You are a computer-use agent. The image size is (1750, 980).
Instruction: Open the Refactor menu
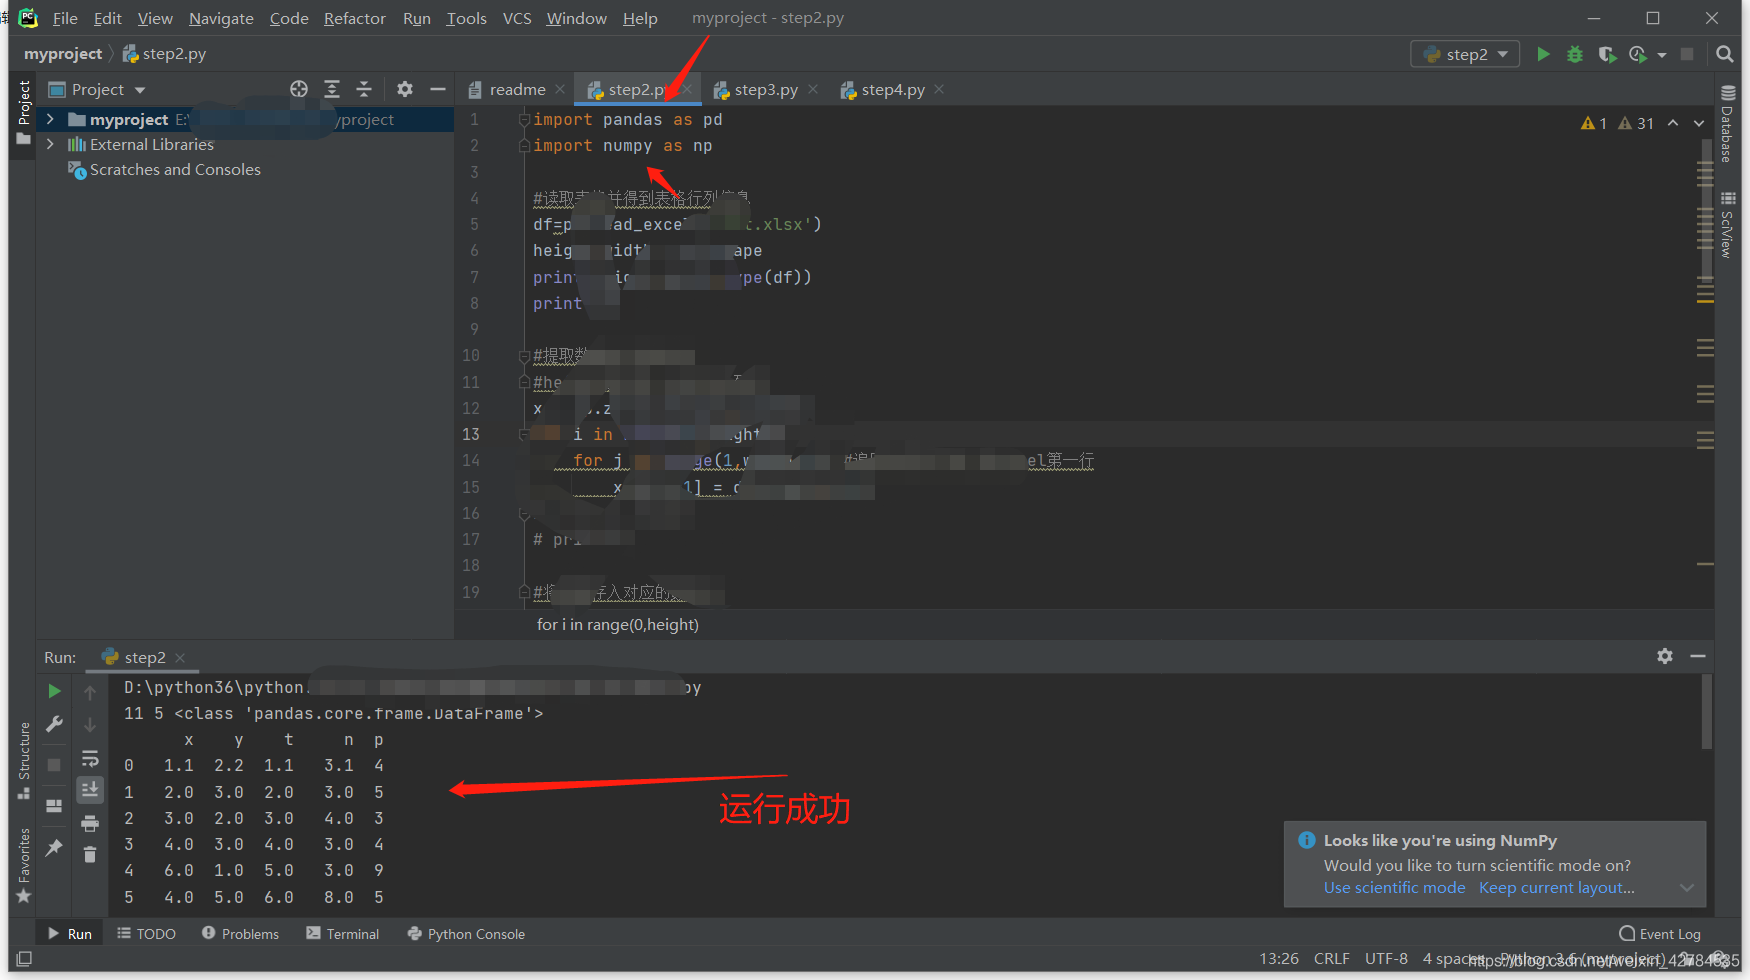pyautogui.click(x=354, y=18)
